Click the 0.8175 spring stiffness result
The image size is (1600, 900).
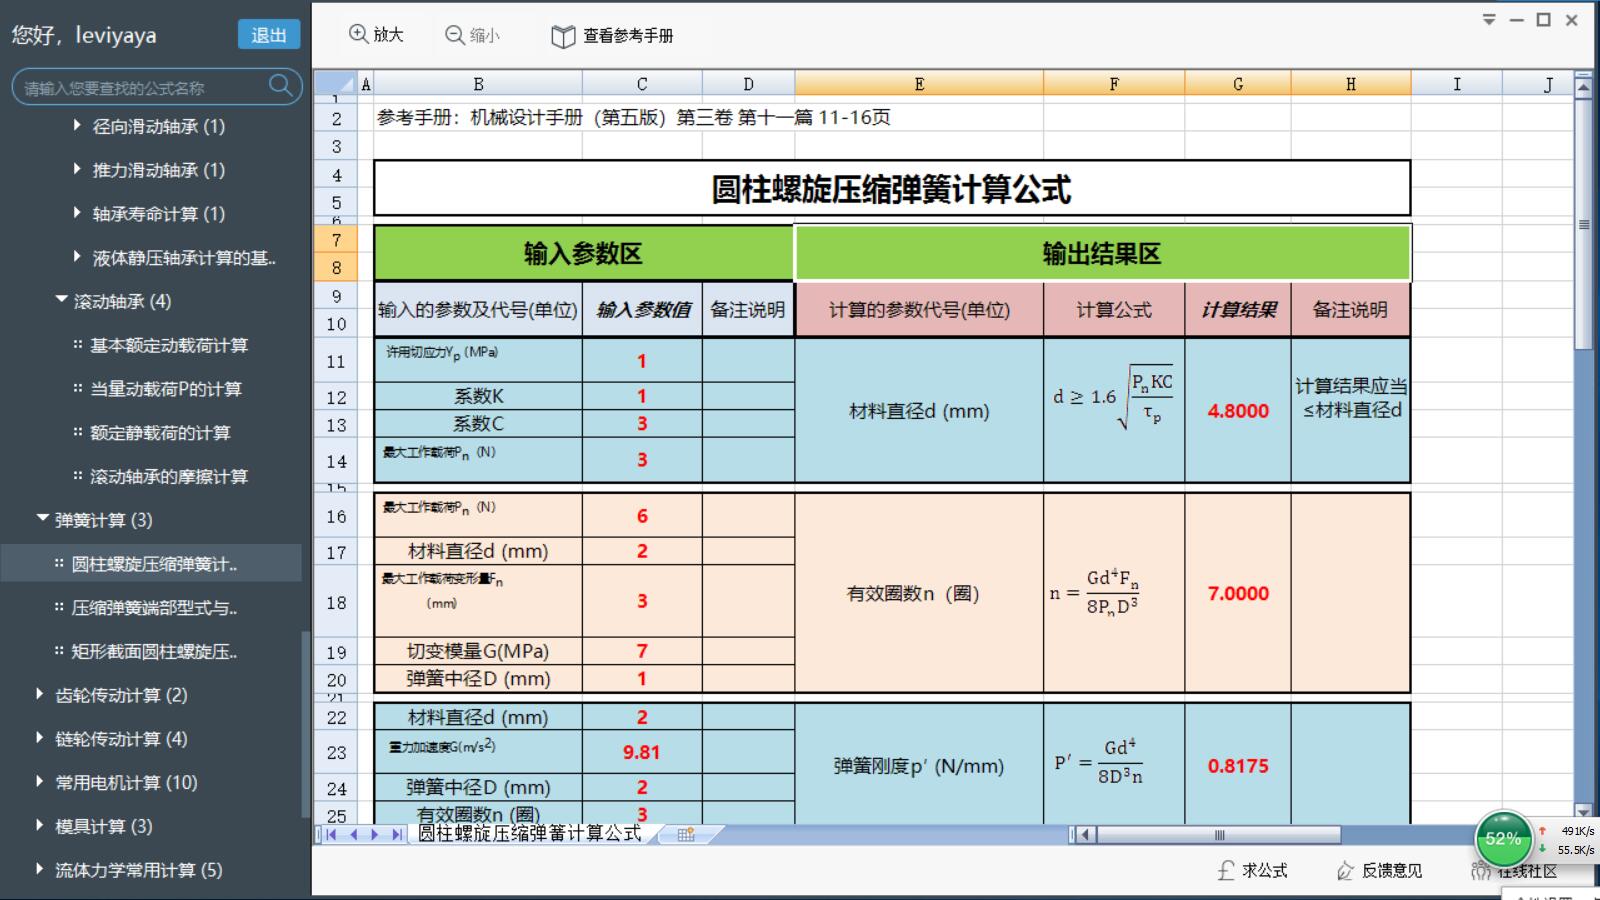[1238, 765]
